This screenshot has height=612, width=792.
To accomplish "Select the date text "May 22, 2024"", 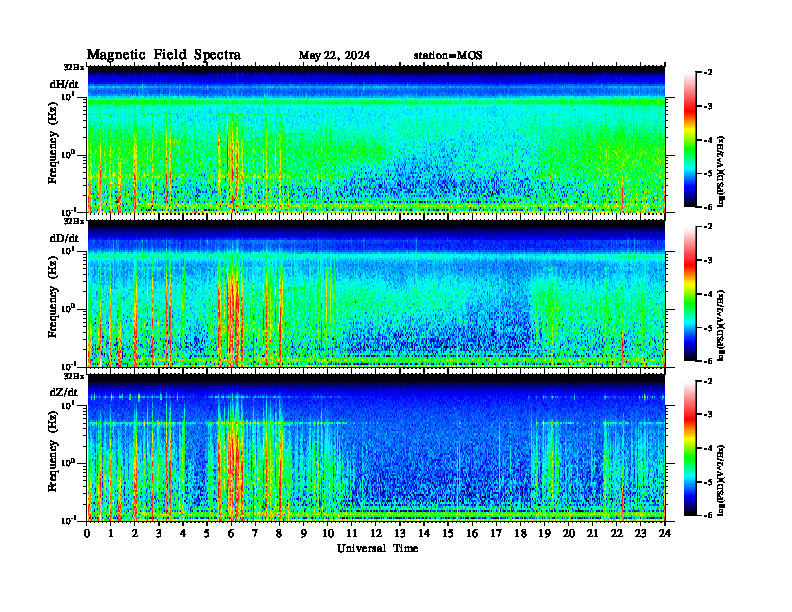I will [x=334, y=55].
